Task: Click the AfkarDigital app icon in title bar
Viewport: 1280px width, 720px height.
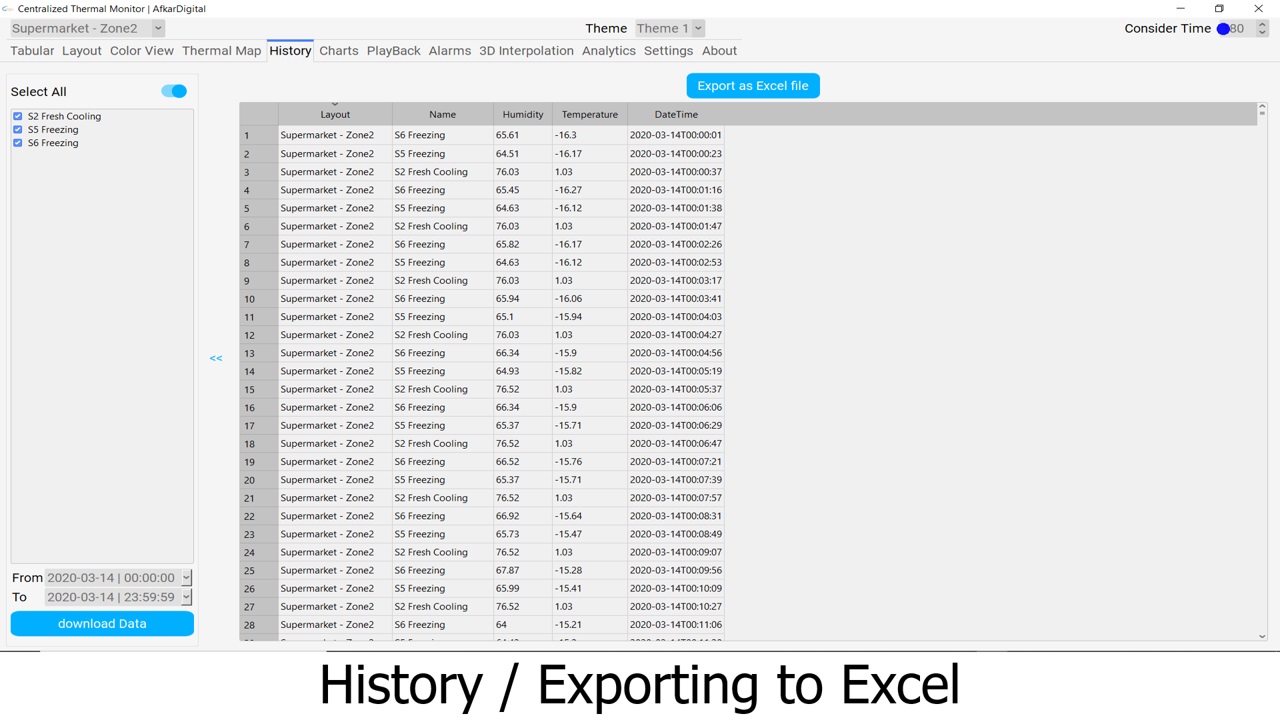Action: 8,9
